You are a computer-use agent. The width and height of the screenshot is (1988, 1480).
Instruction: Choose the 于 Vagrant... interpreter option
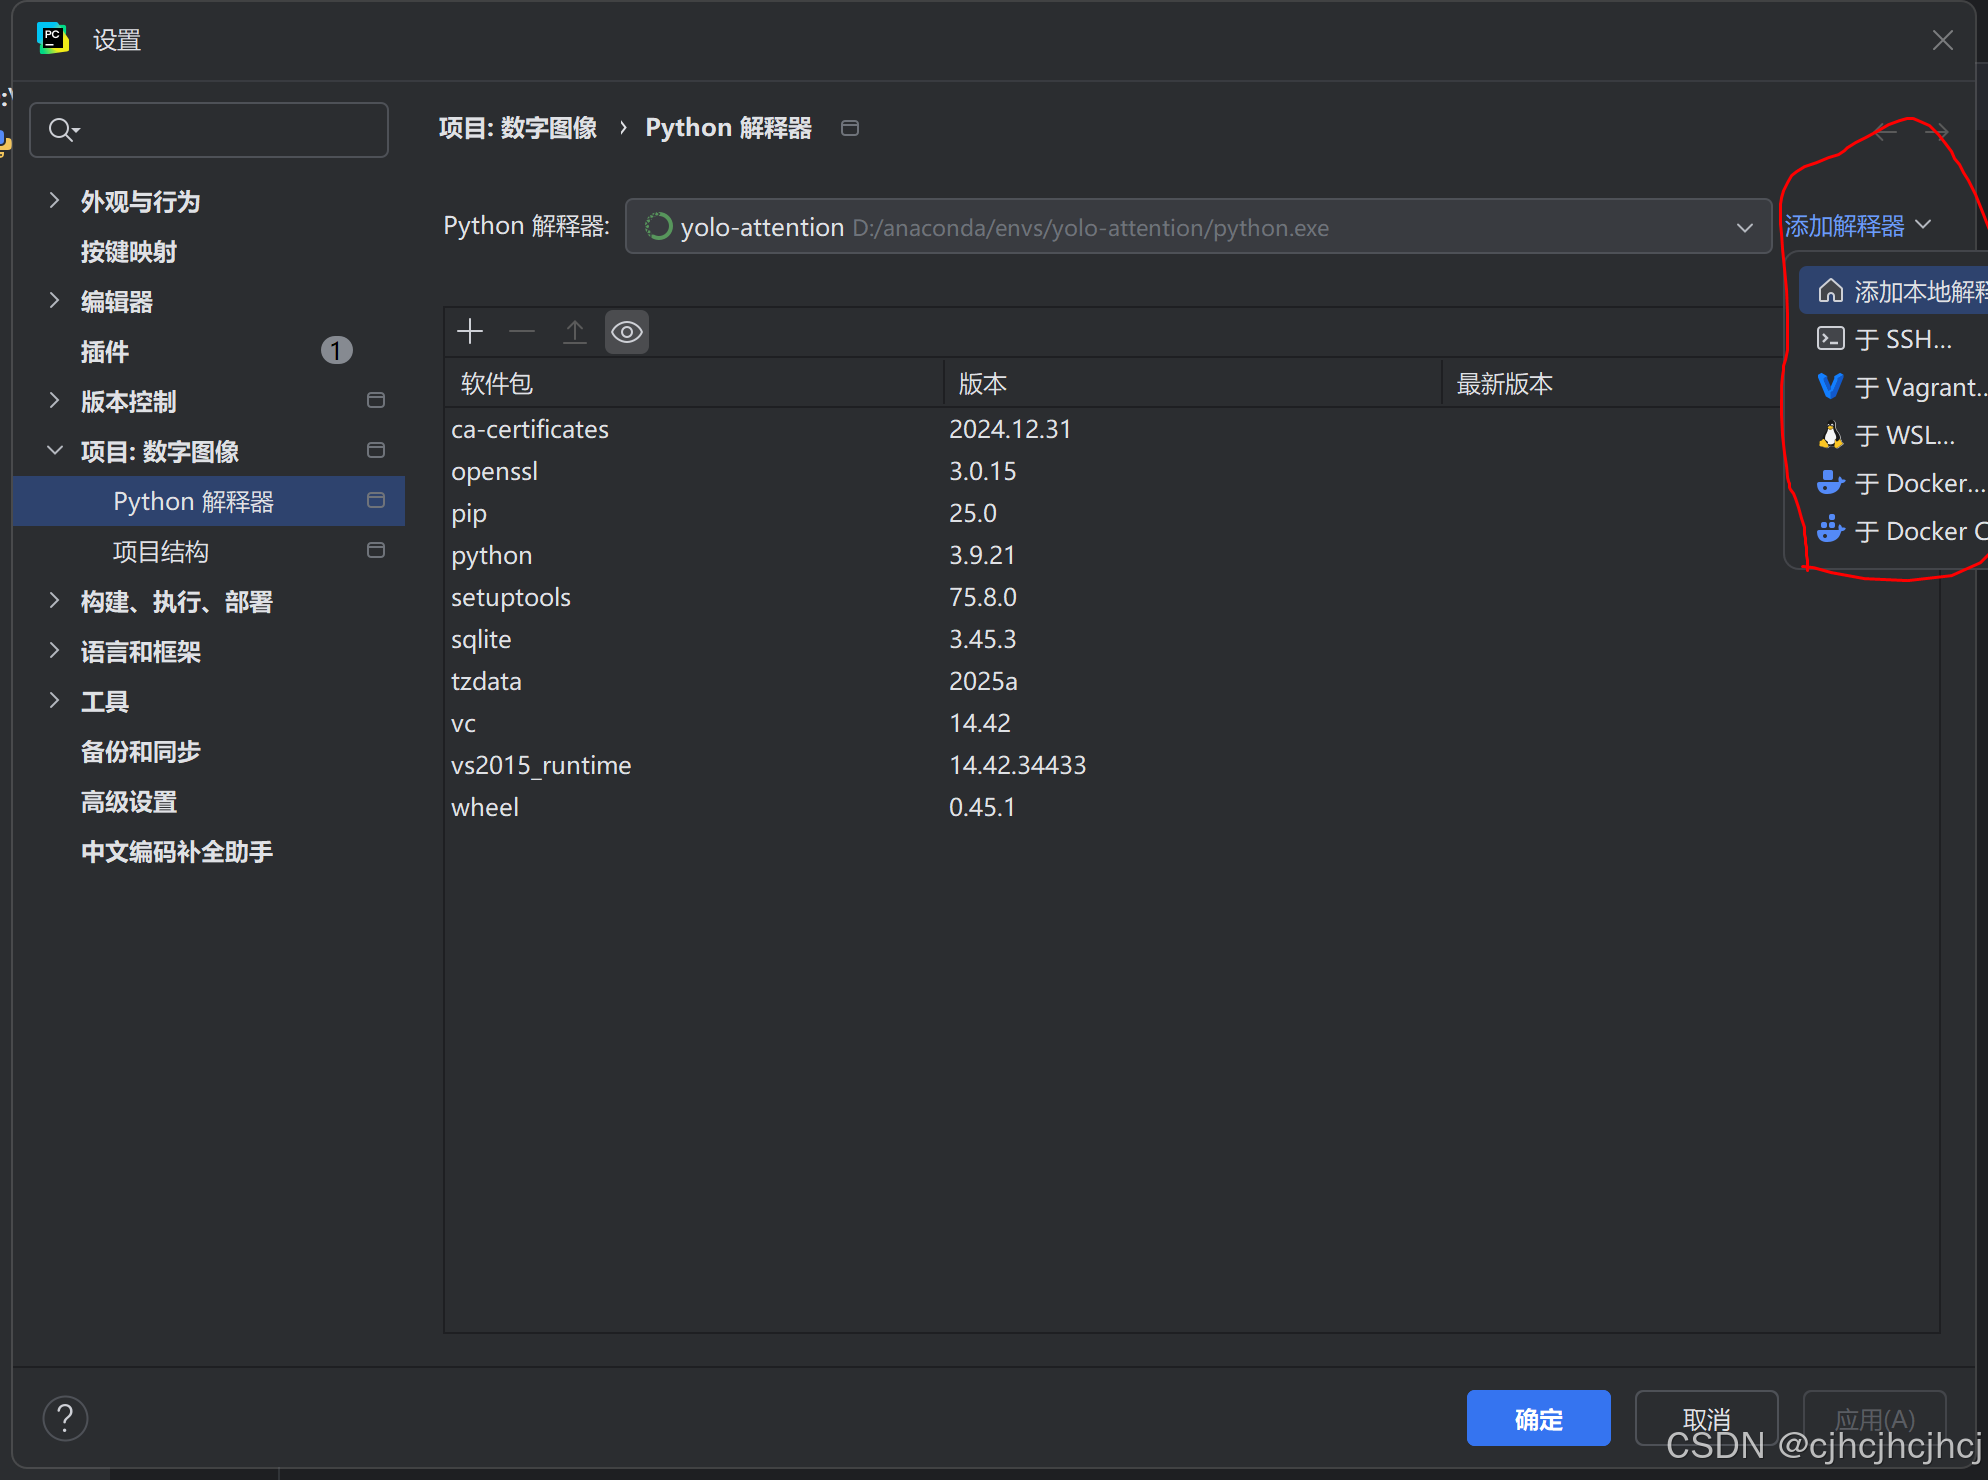click(x=1894, y=387)
